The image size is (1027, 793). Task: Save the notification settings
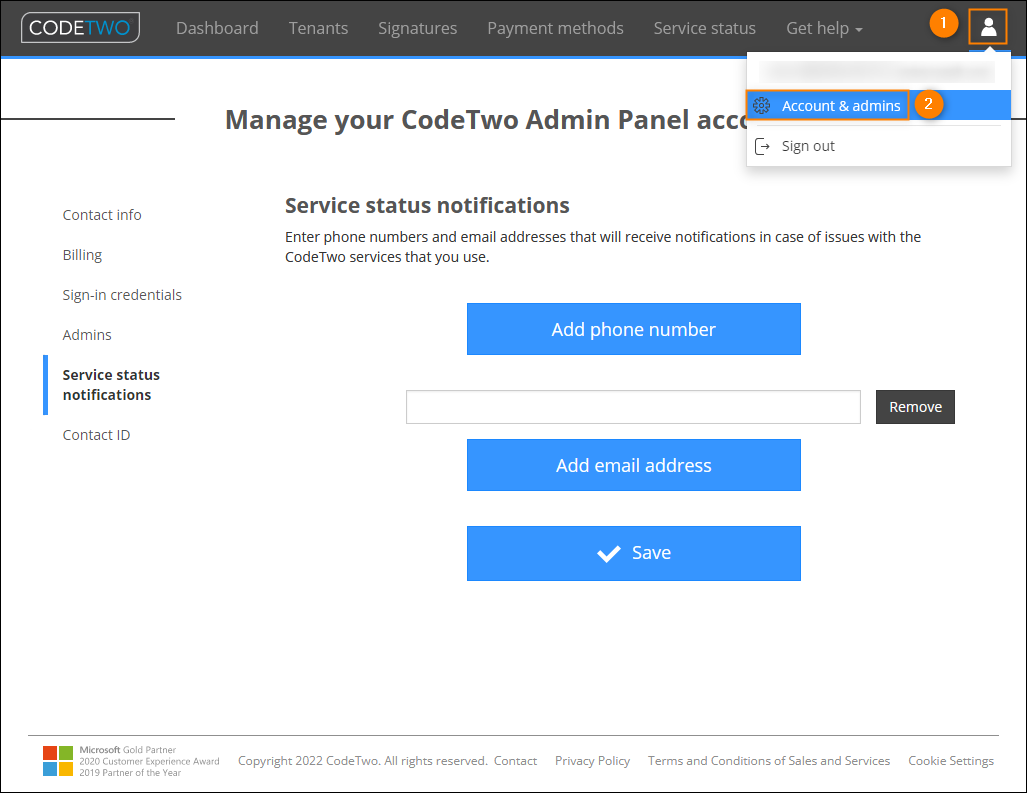point(633,553)
